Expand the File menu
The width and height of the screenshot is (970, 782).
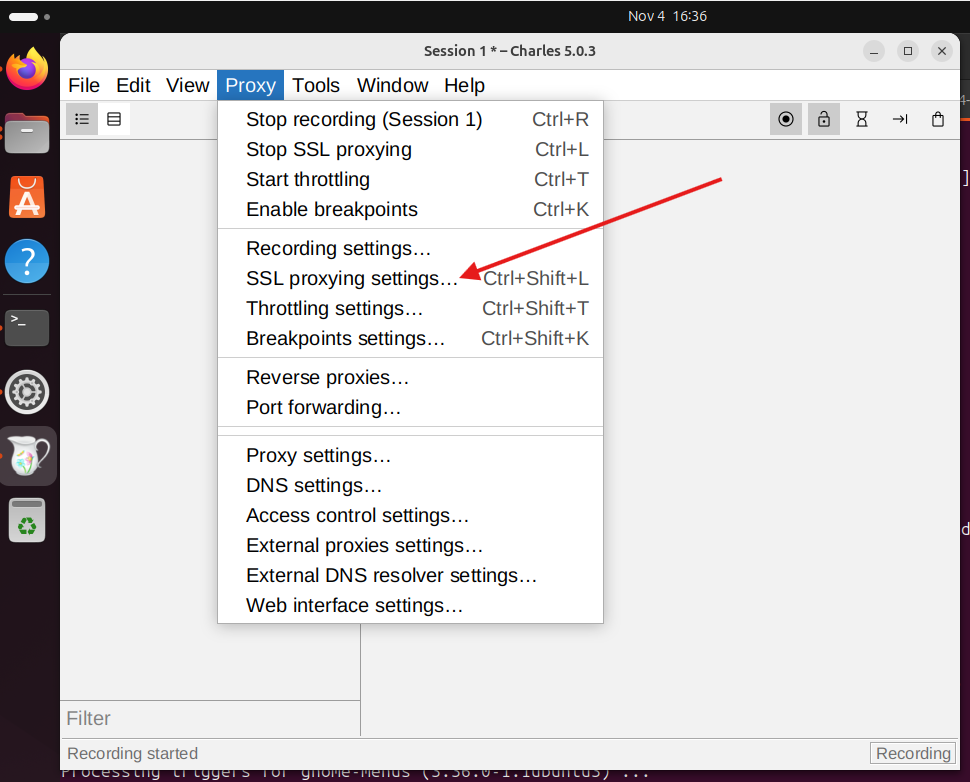click(84, 86)
